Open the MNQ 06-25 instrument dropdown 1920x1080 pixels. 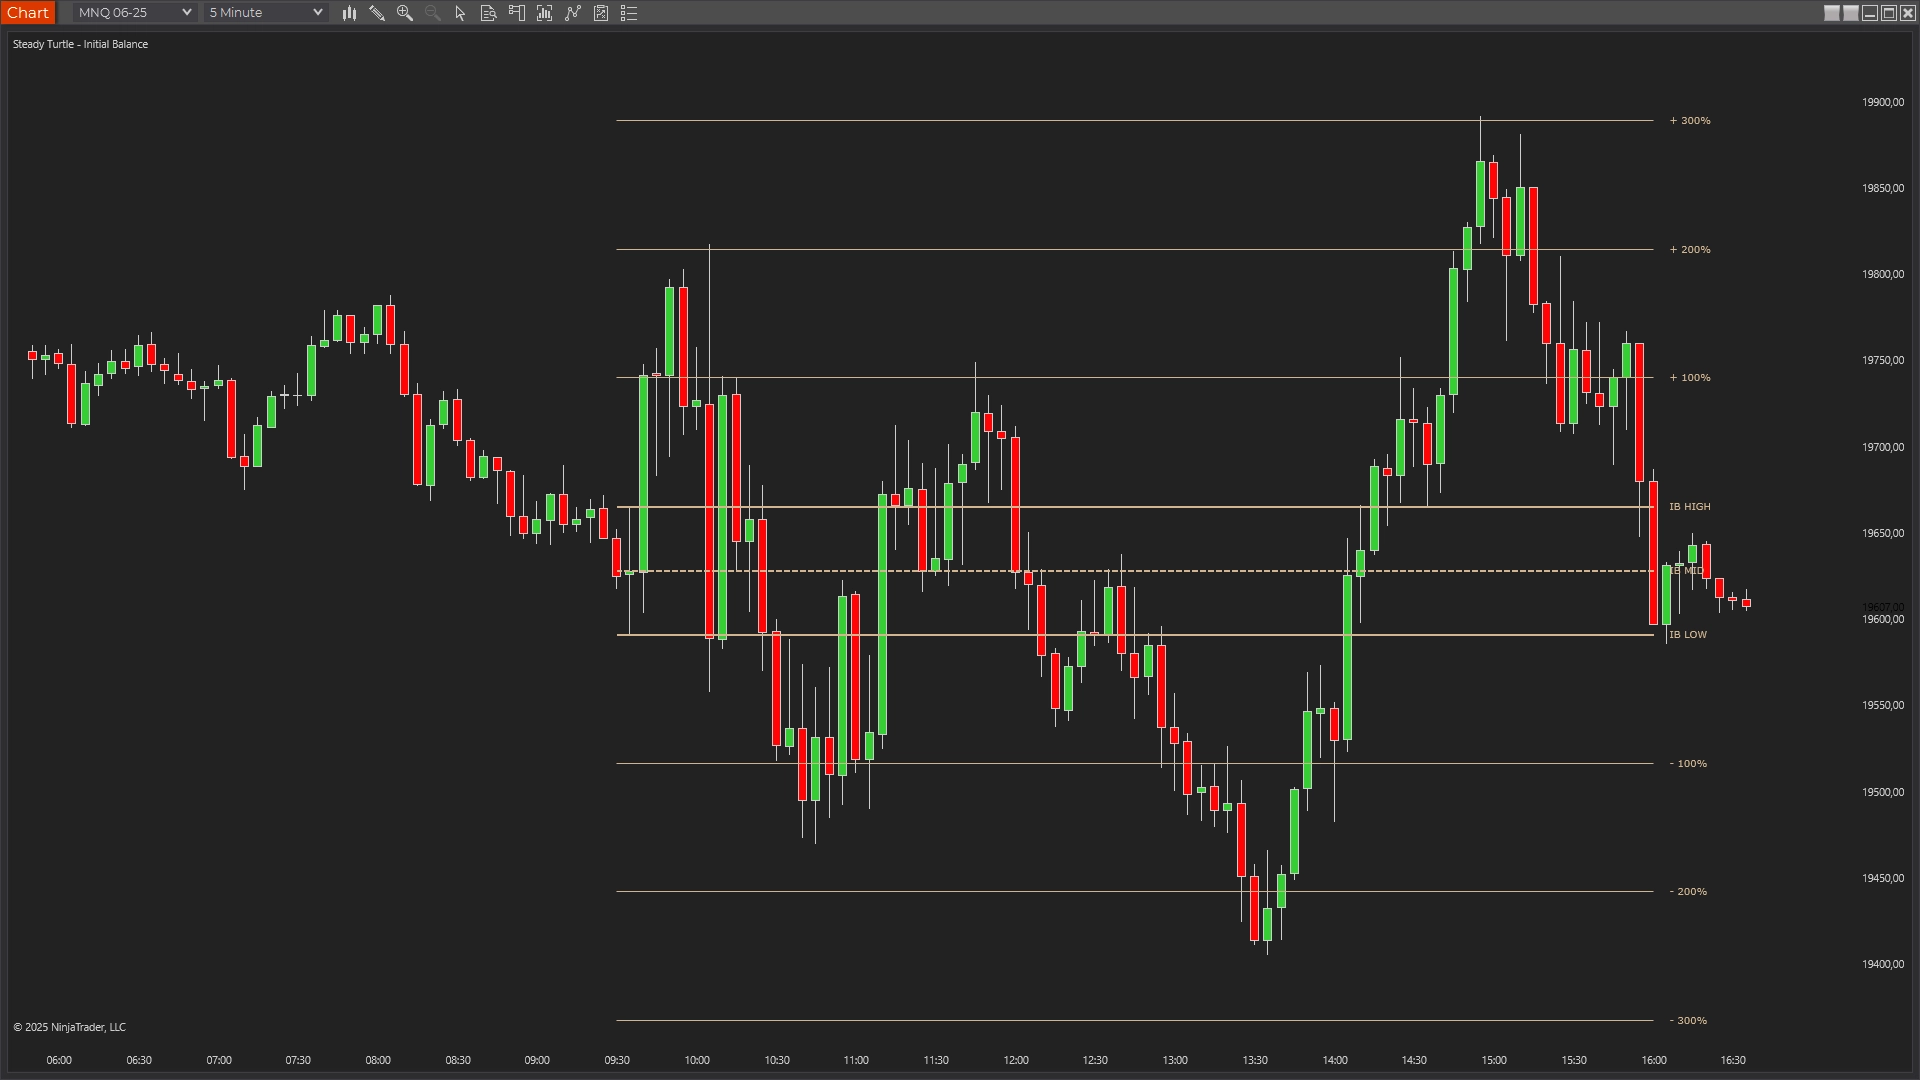pyautogui.click(x=134, y=13)
